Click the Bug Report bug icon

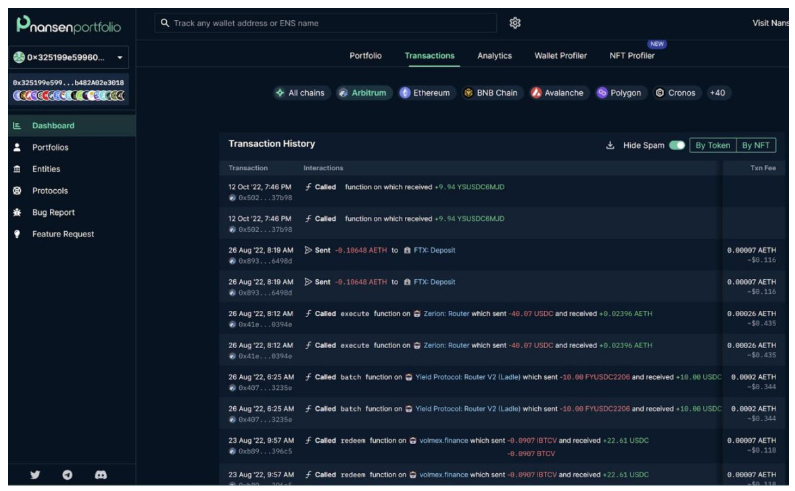(x=17, y=212)
